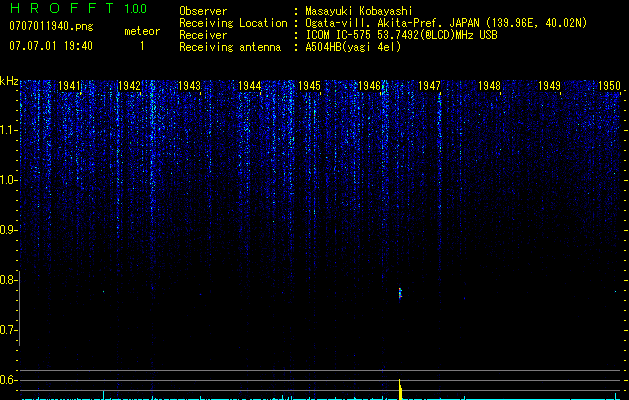
Task: Click the A504HB(yagi 4el) antenna text
Action: pyautogui.click(x=353, y=47)
